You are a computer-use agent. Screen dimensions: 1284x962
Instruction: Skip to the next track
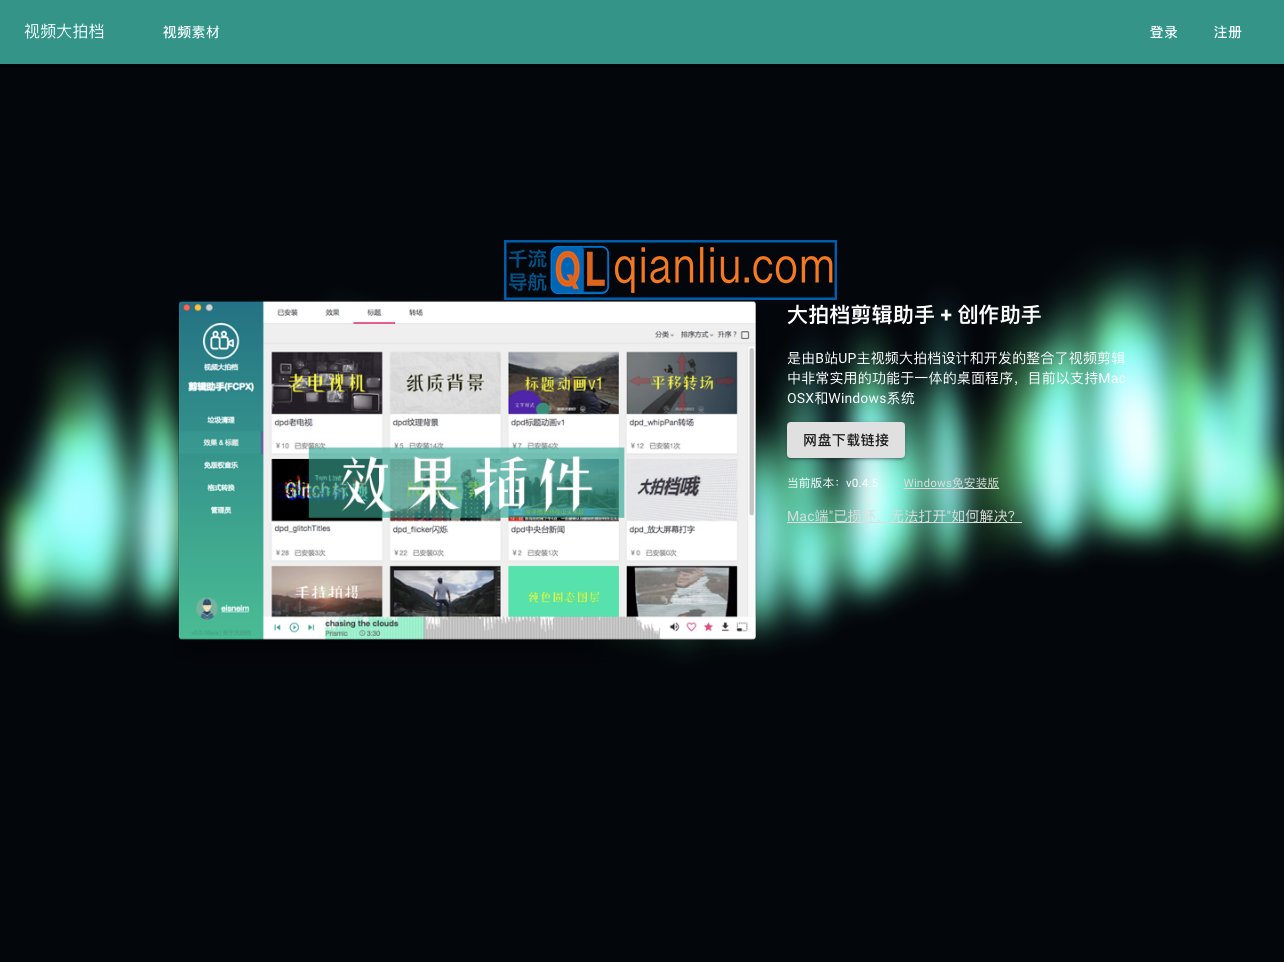[311, 627]
